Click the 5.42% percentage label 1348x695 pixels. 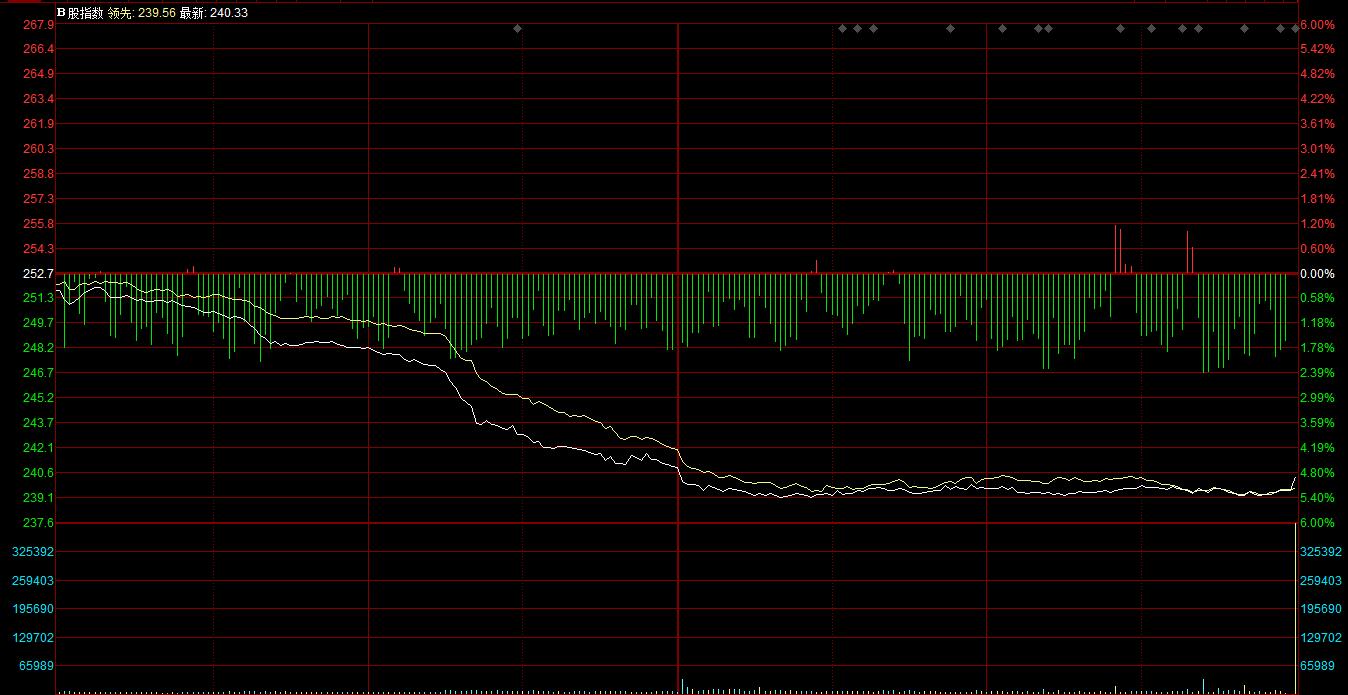(x=1317, y=49)
